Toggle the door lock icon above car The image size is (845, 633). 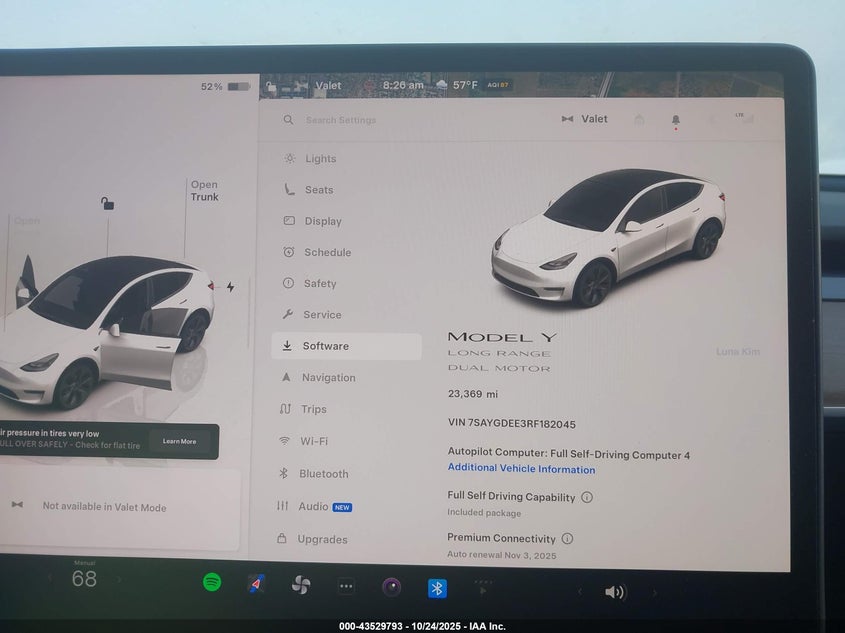107,204
